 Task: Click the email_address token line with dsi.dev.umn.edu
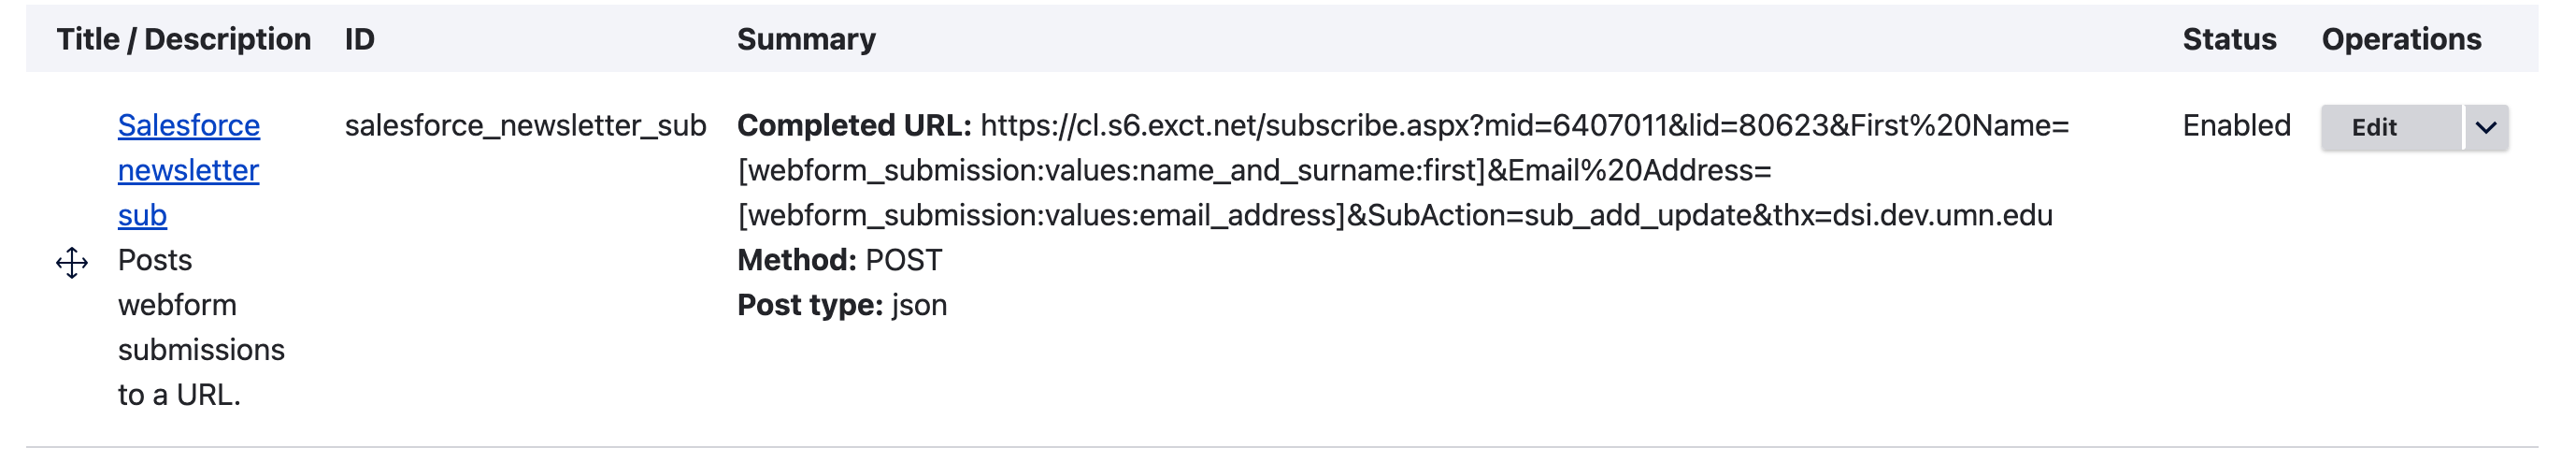[x=1394, y=216]
